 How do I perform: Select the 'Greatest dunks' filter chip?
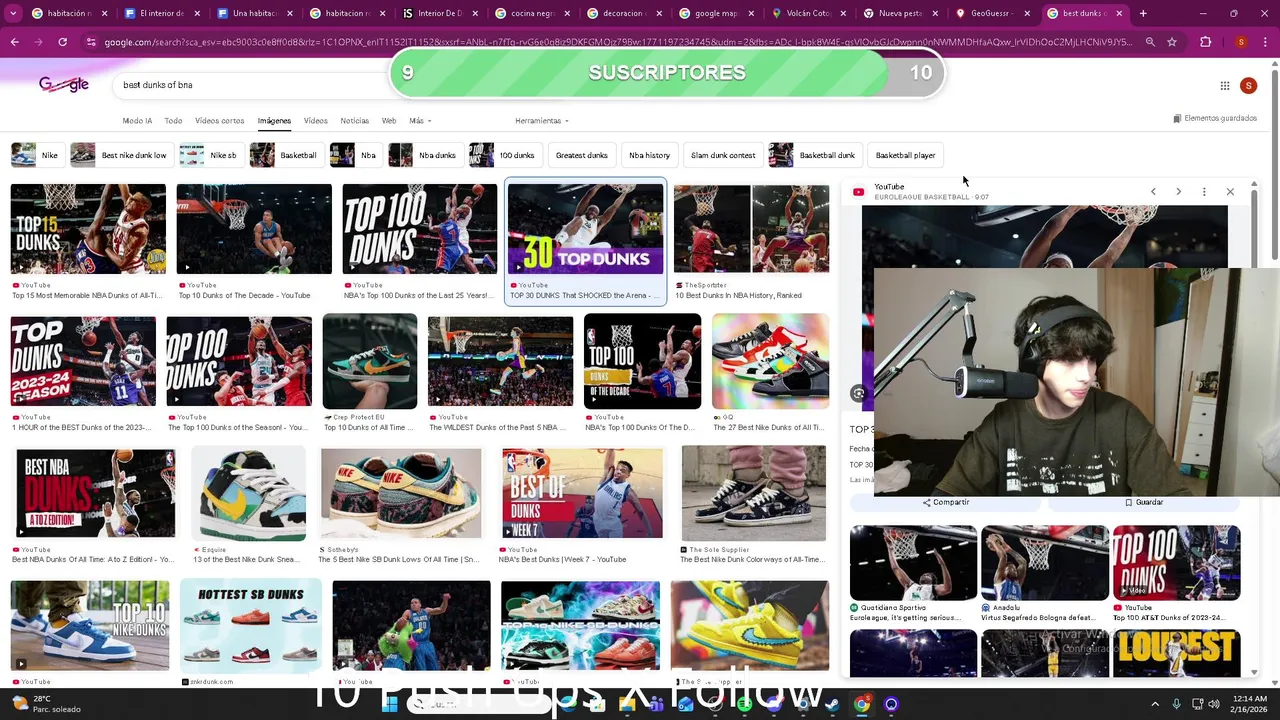point(582,155)
